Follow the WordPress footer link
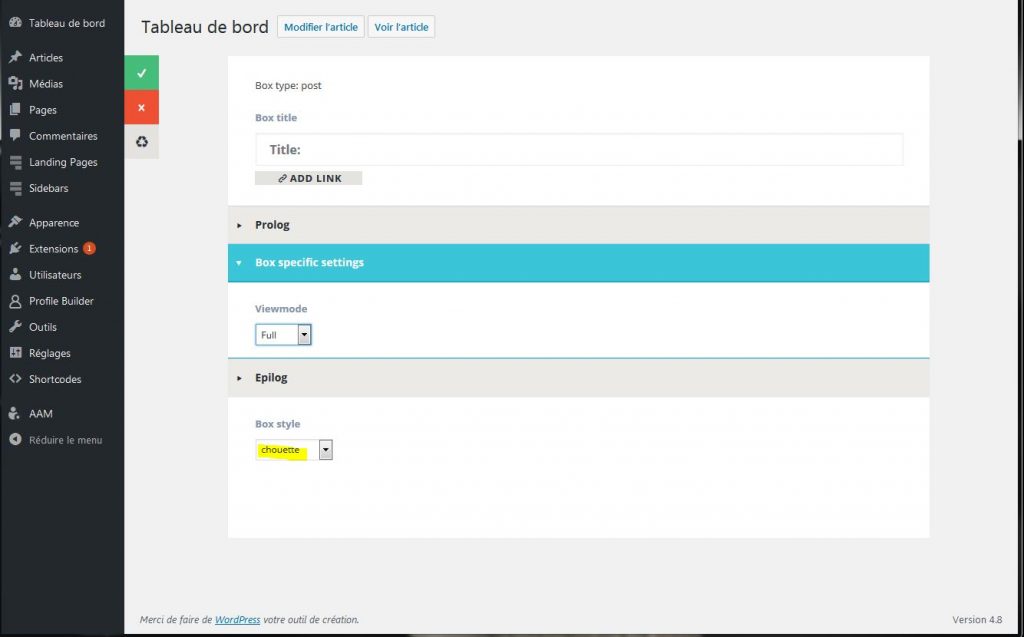 point(237,619)
